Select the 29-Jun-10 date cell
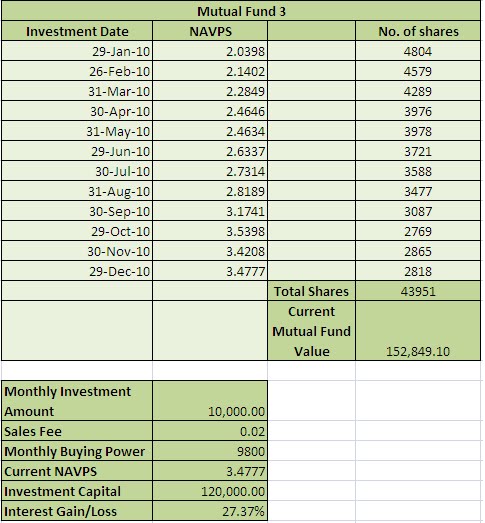The width and height of the screenshot is (485, 523). 77,151
